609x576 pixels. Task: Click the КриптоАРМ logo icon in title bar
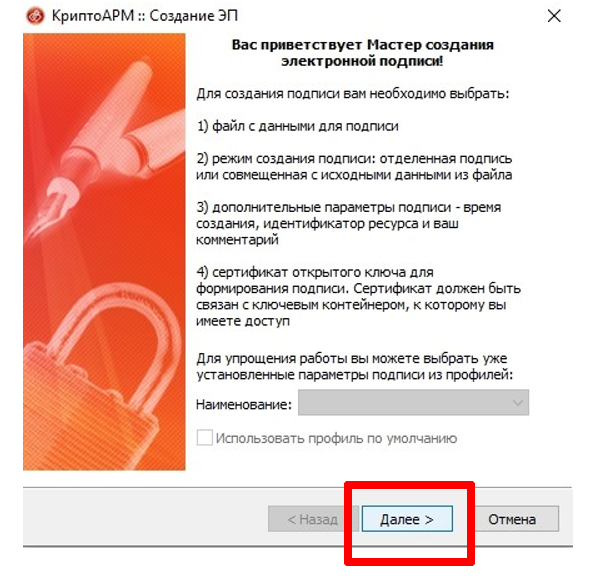tap(35, 16)
